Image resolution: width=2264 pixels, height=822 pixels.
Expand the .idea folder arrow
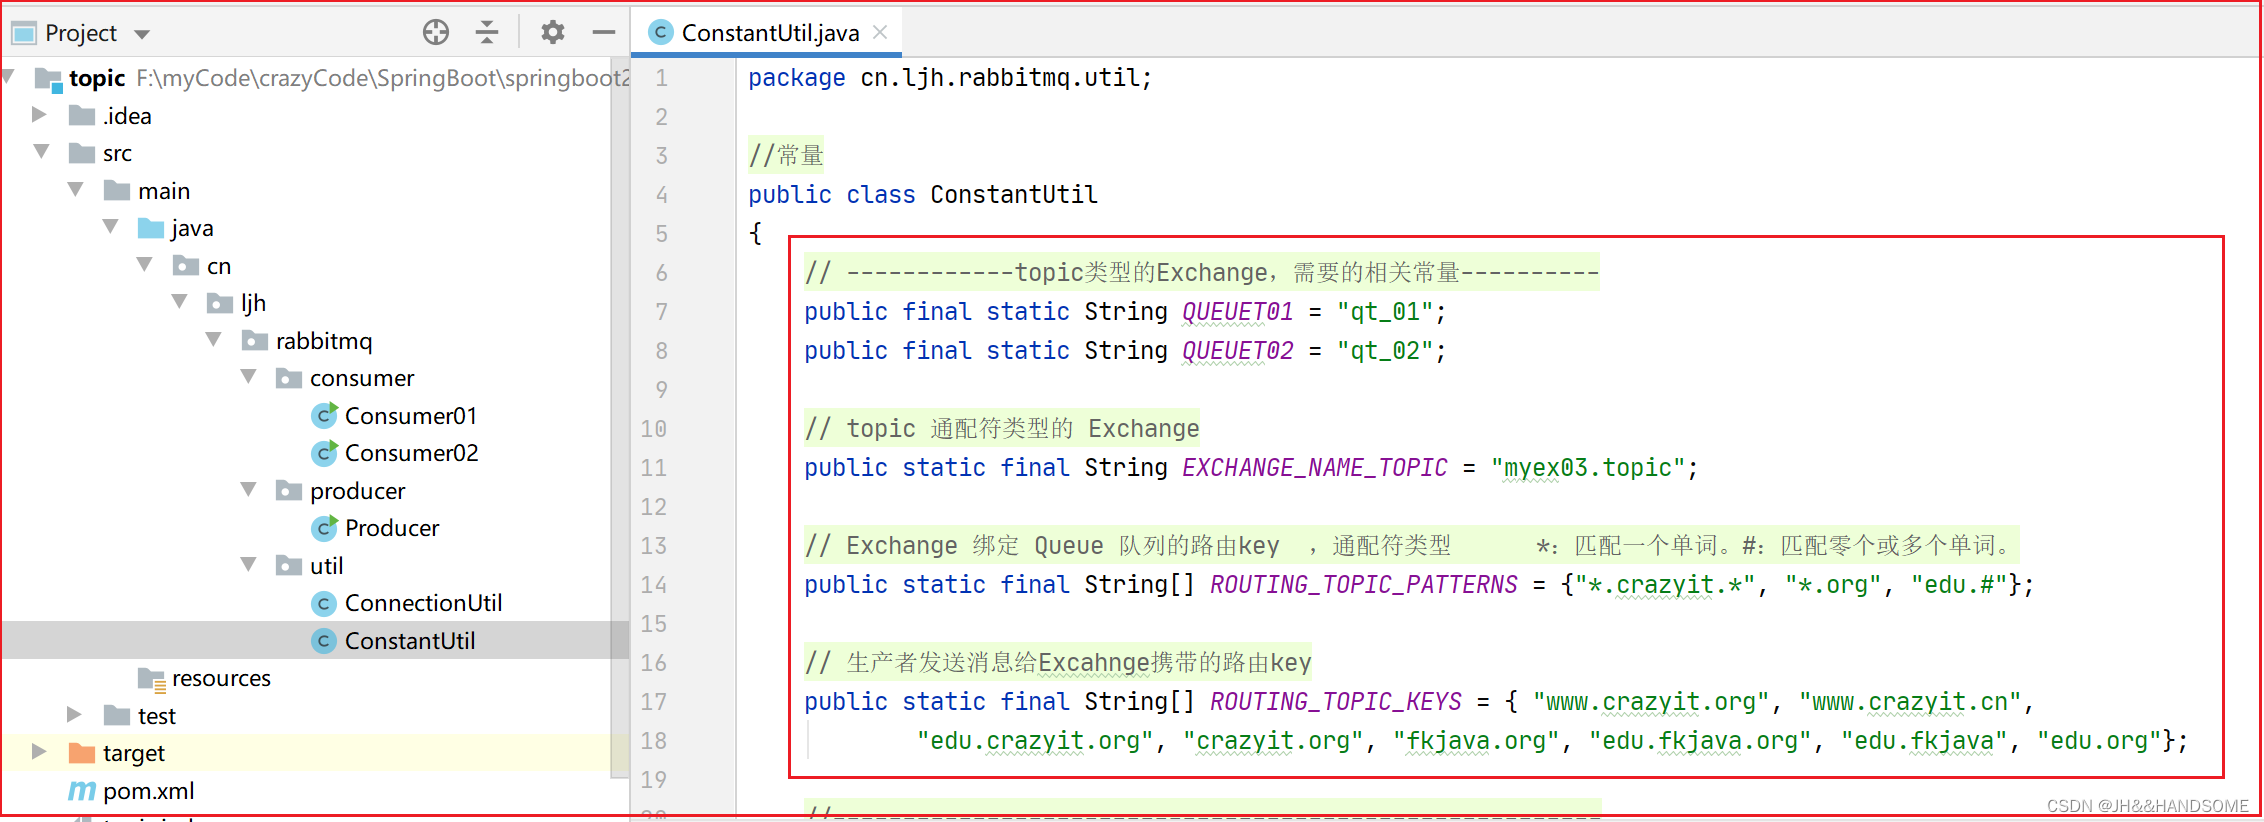[x=39, y=114]
